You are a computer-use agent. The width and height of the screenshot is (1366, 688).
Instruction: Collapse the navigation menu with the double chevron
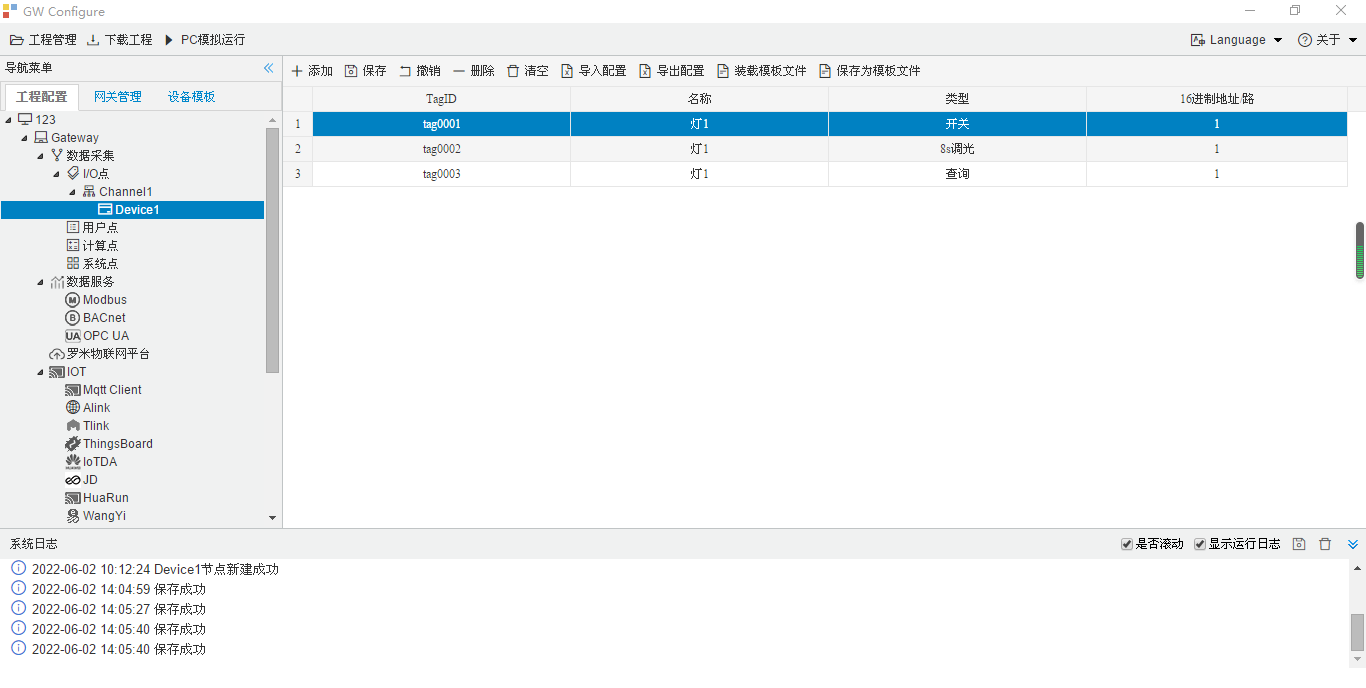click(268, 68)
